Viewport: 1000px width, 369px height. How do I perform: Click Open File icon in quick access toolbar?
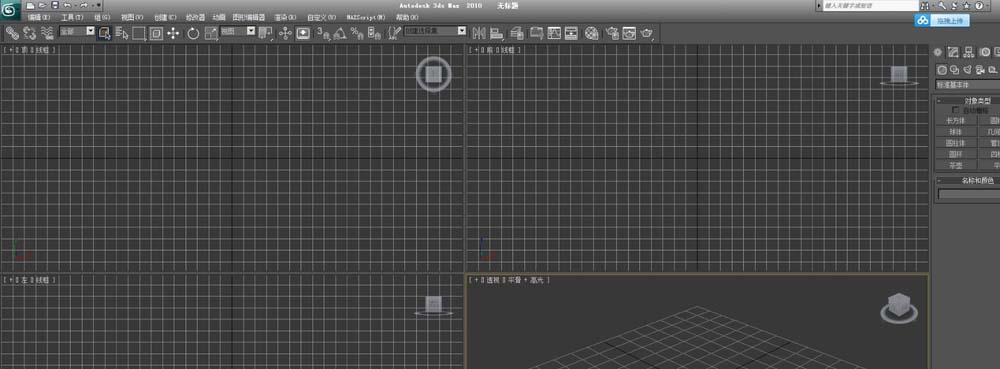pyautogui.click(x=42, y=5)
